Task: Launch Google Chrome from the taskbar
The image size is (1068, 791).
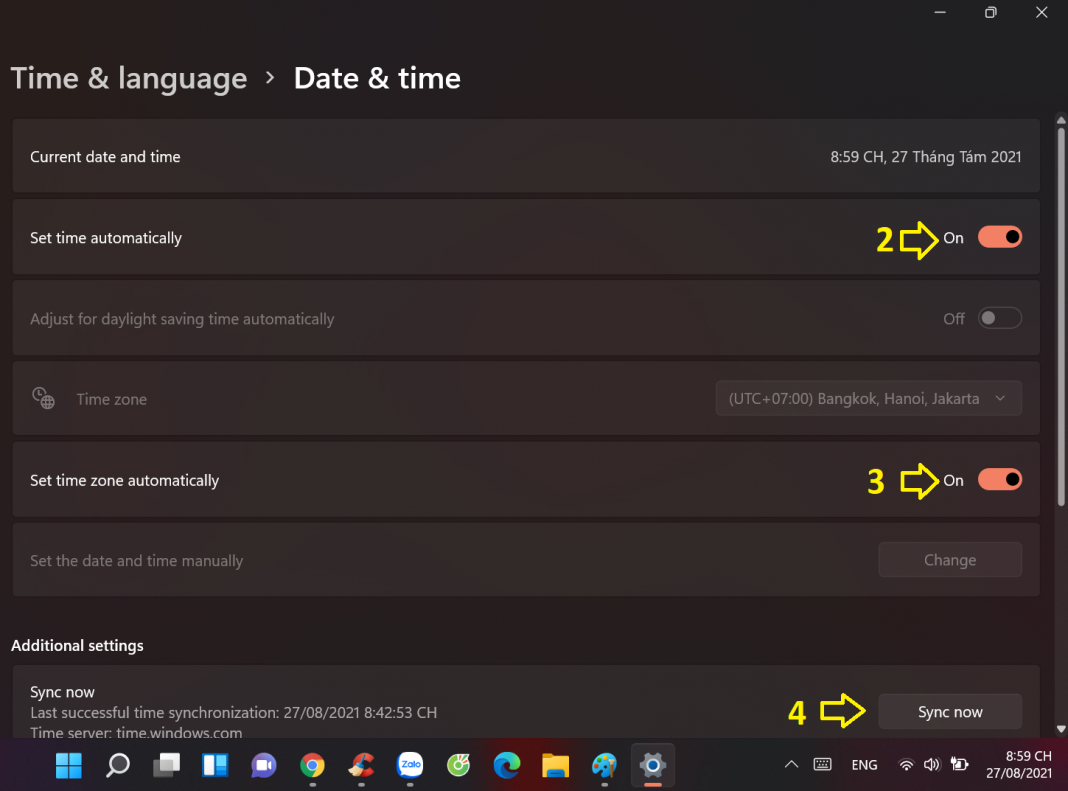Action: tap(312, 766)
